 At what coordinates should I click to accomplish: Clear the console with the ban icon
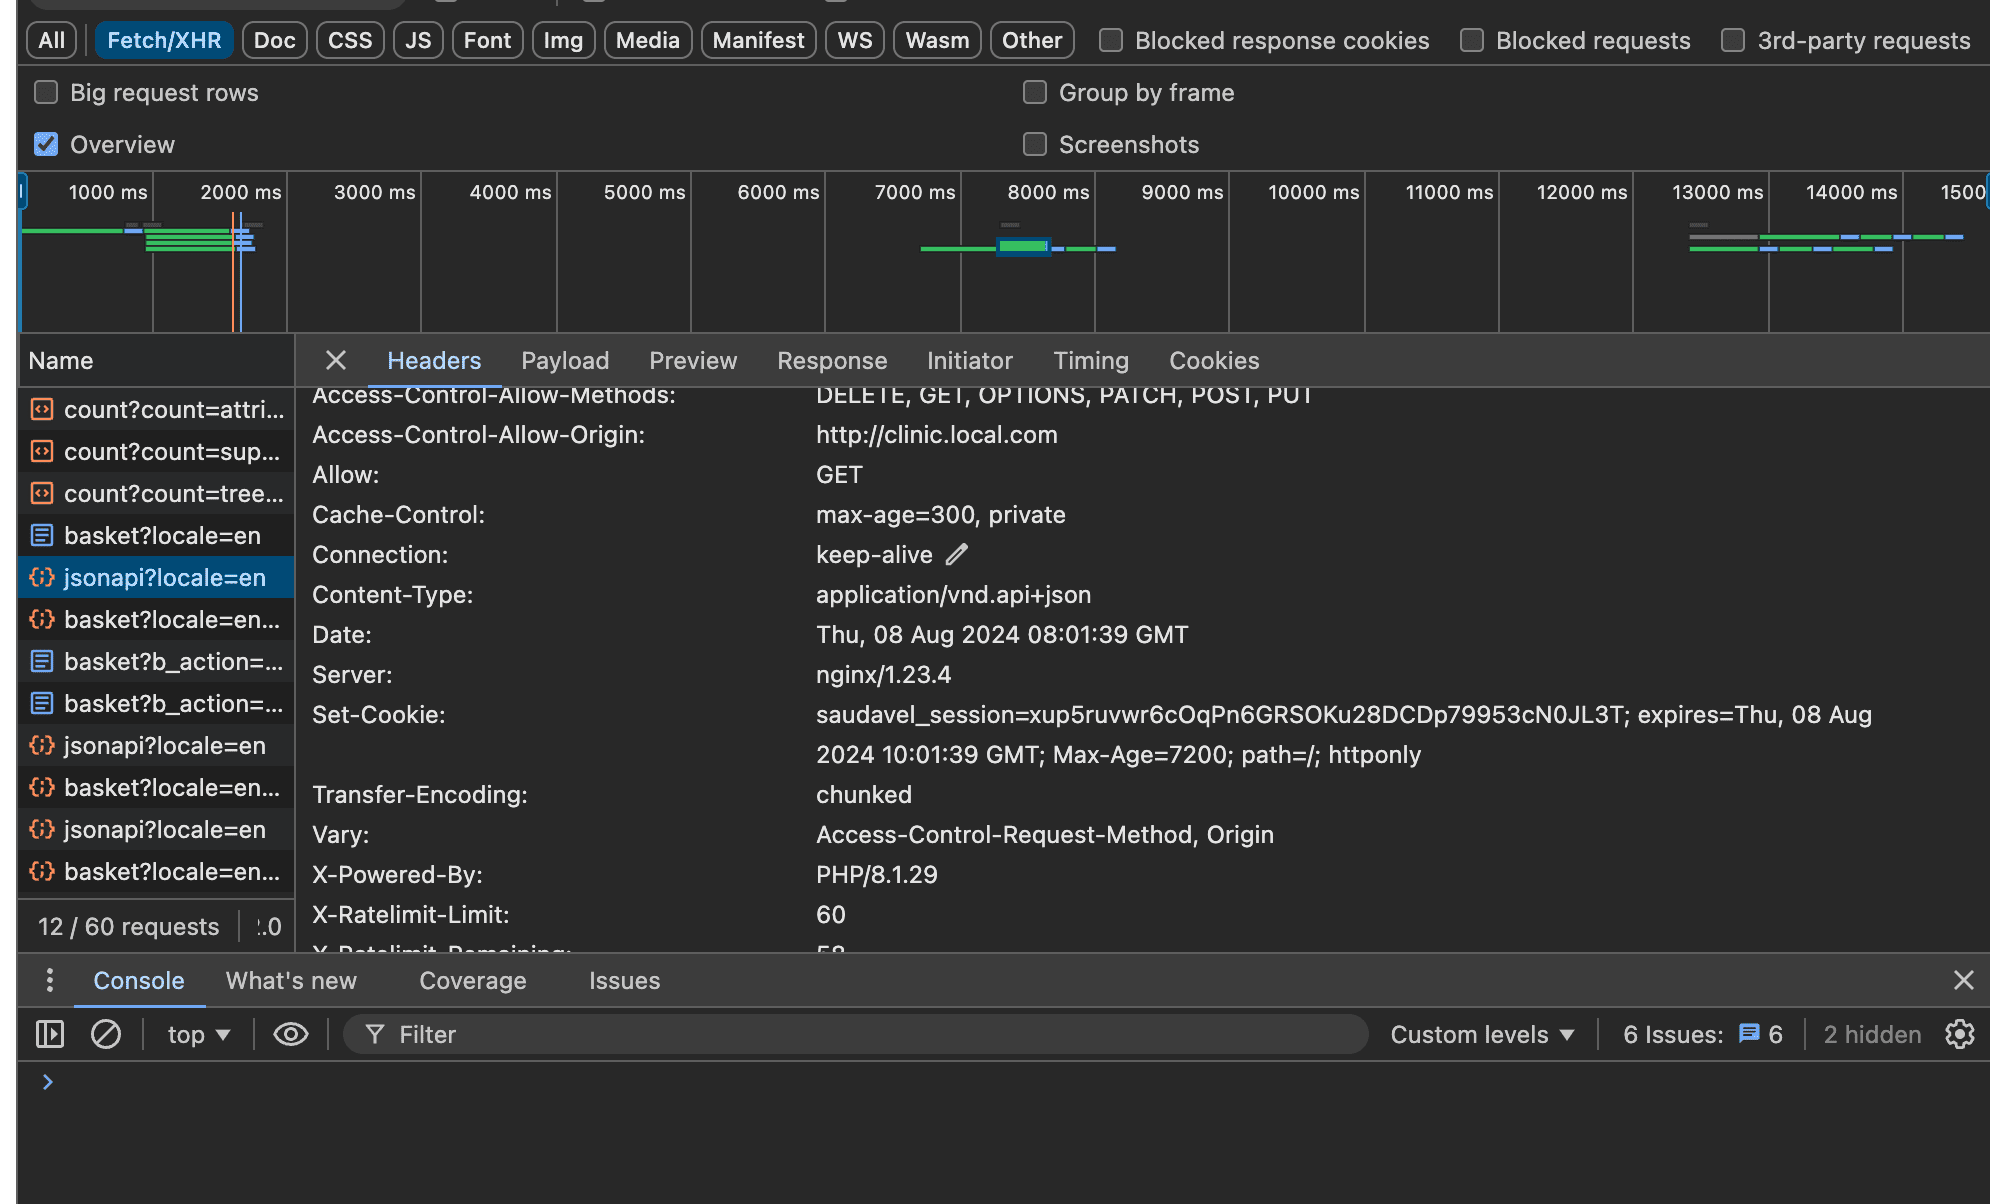point(106,1034)
